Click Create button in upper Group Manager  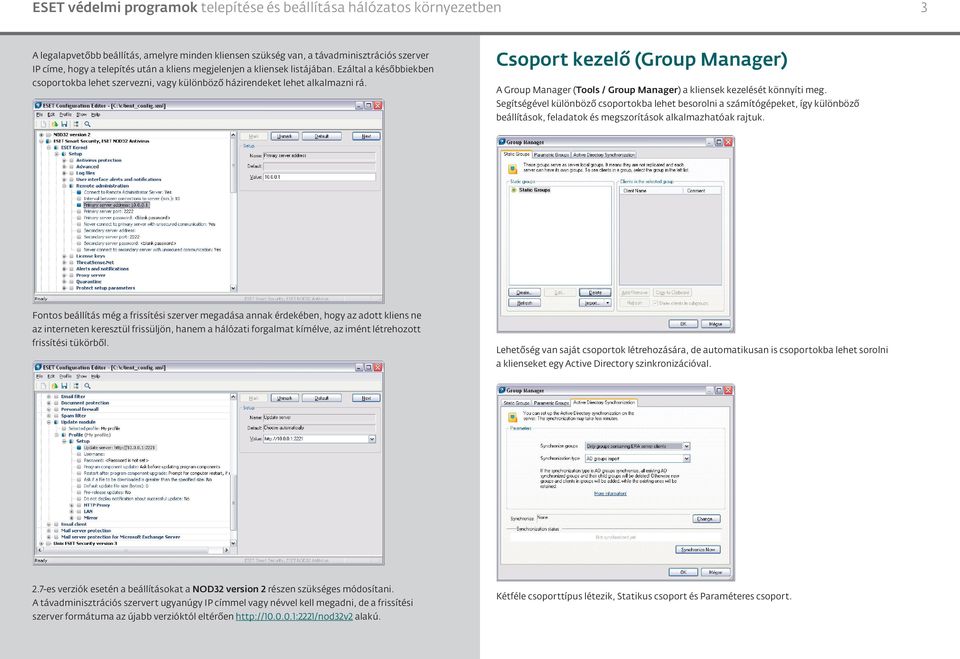pyautogui.click(x=524, y=293)
